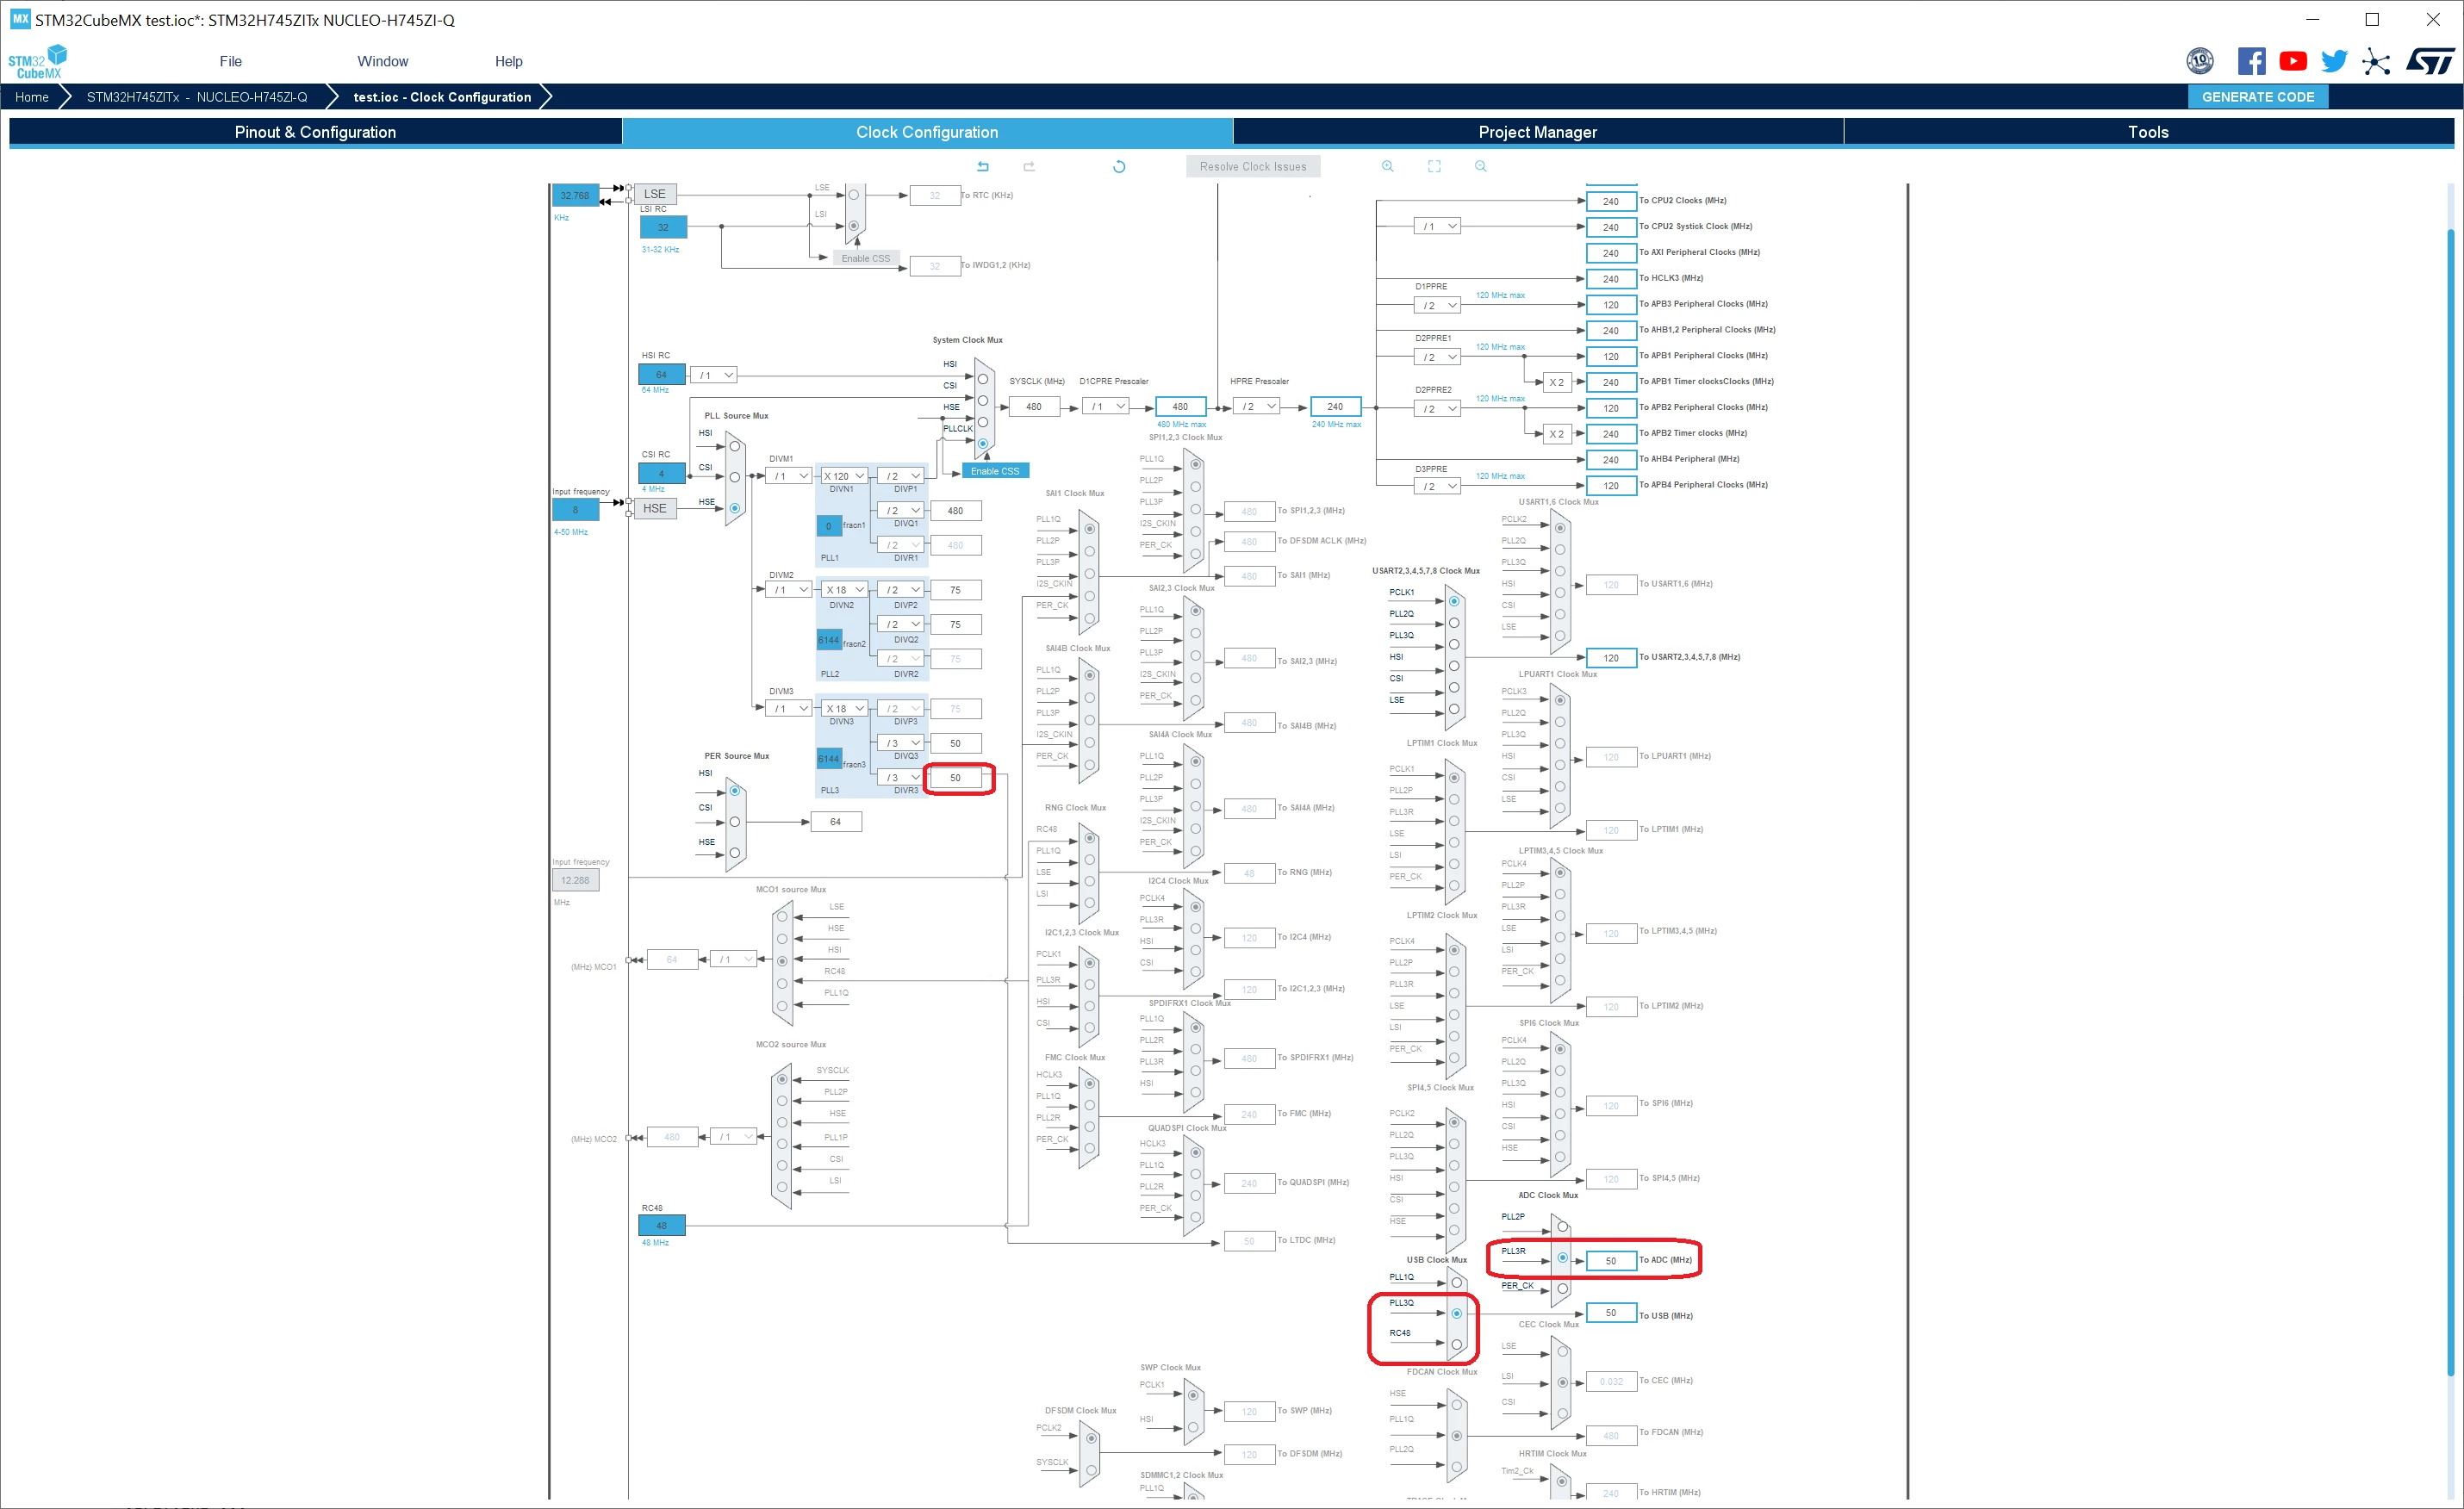Click the To USB (MHz) value 50

1611,1312
